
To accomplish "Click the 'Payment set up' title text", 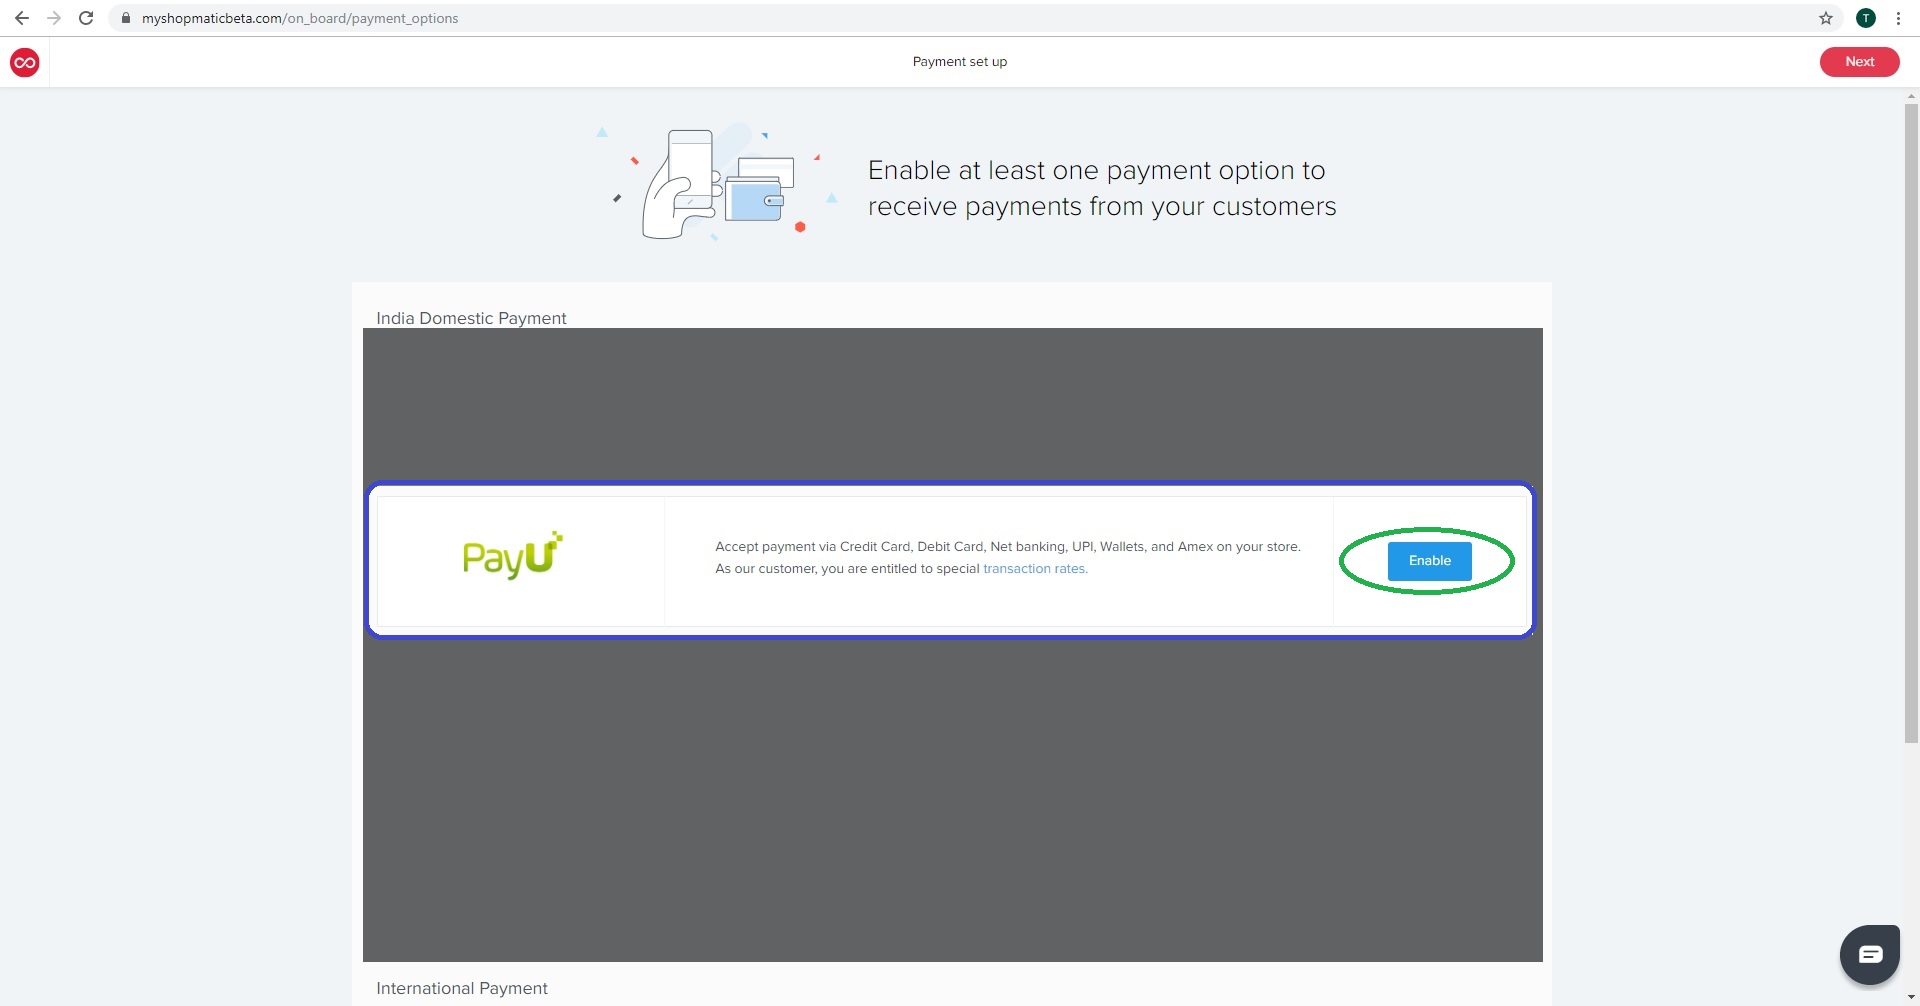I will pos(960,62).
